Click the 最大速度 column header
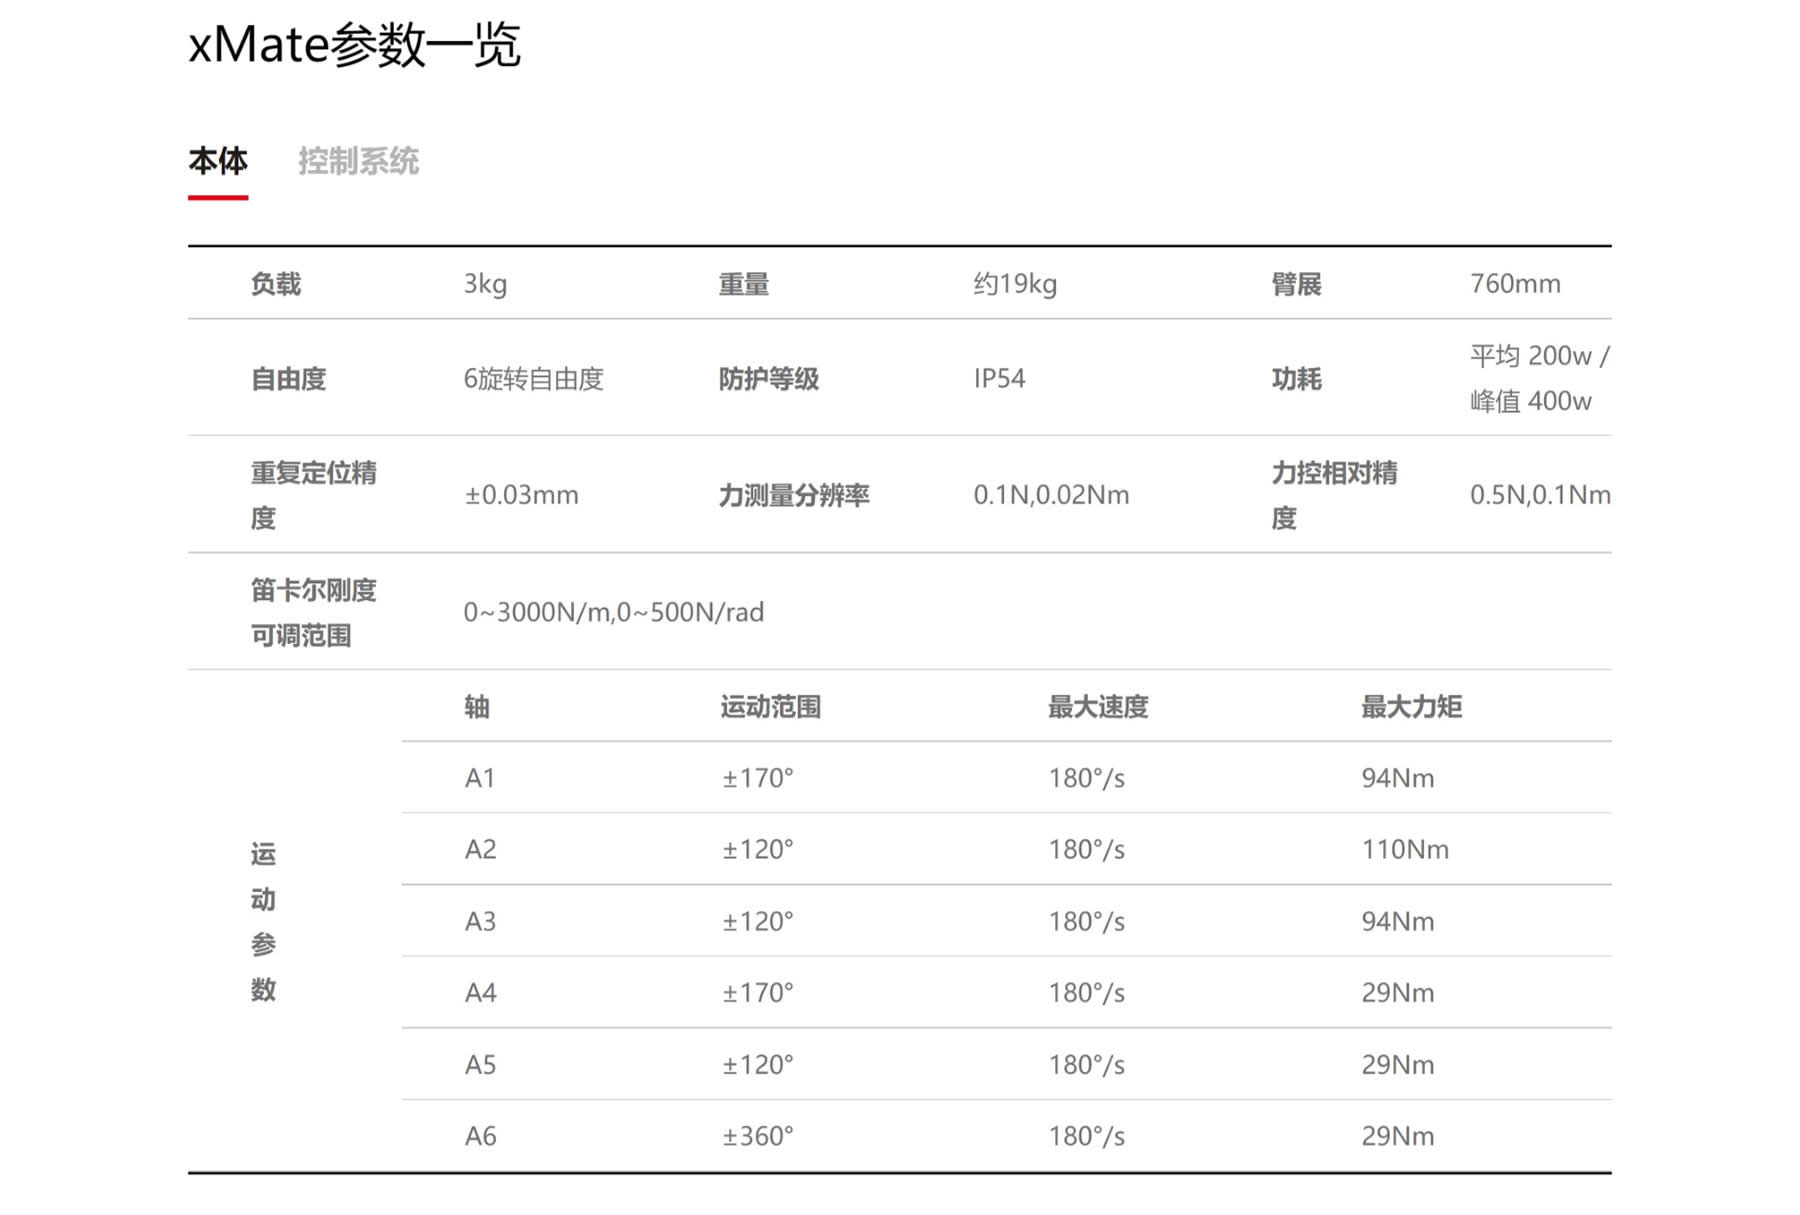 click(x=1098, y=707)
